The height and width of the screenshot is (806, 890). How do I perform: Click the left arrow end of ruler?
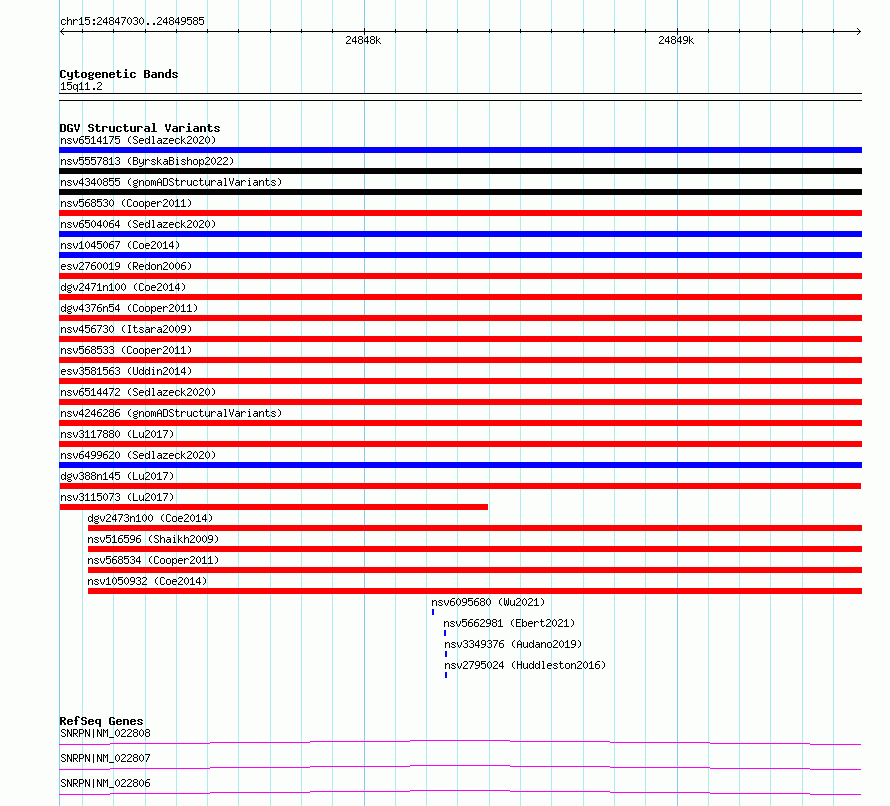click(62, 32)
